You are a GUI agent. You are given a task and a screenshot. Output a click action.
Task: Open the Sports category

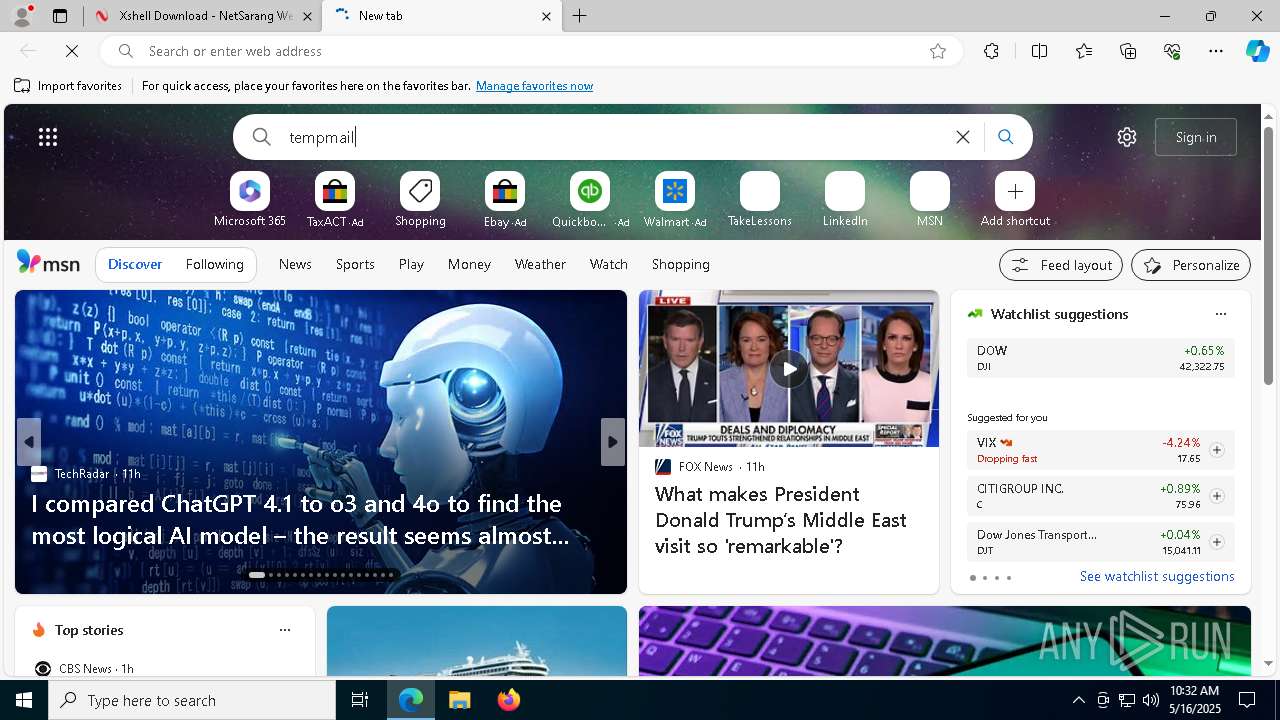click(x=355, y=264)
